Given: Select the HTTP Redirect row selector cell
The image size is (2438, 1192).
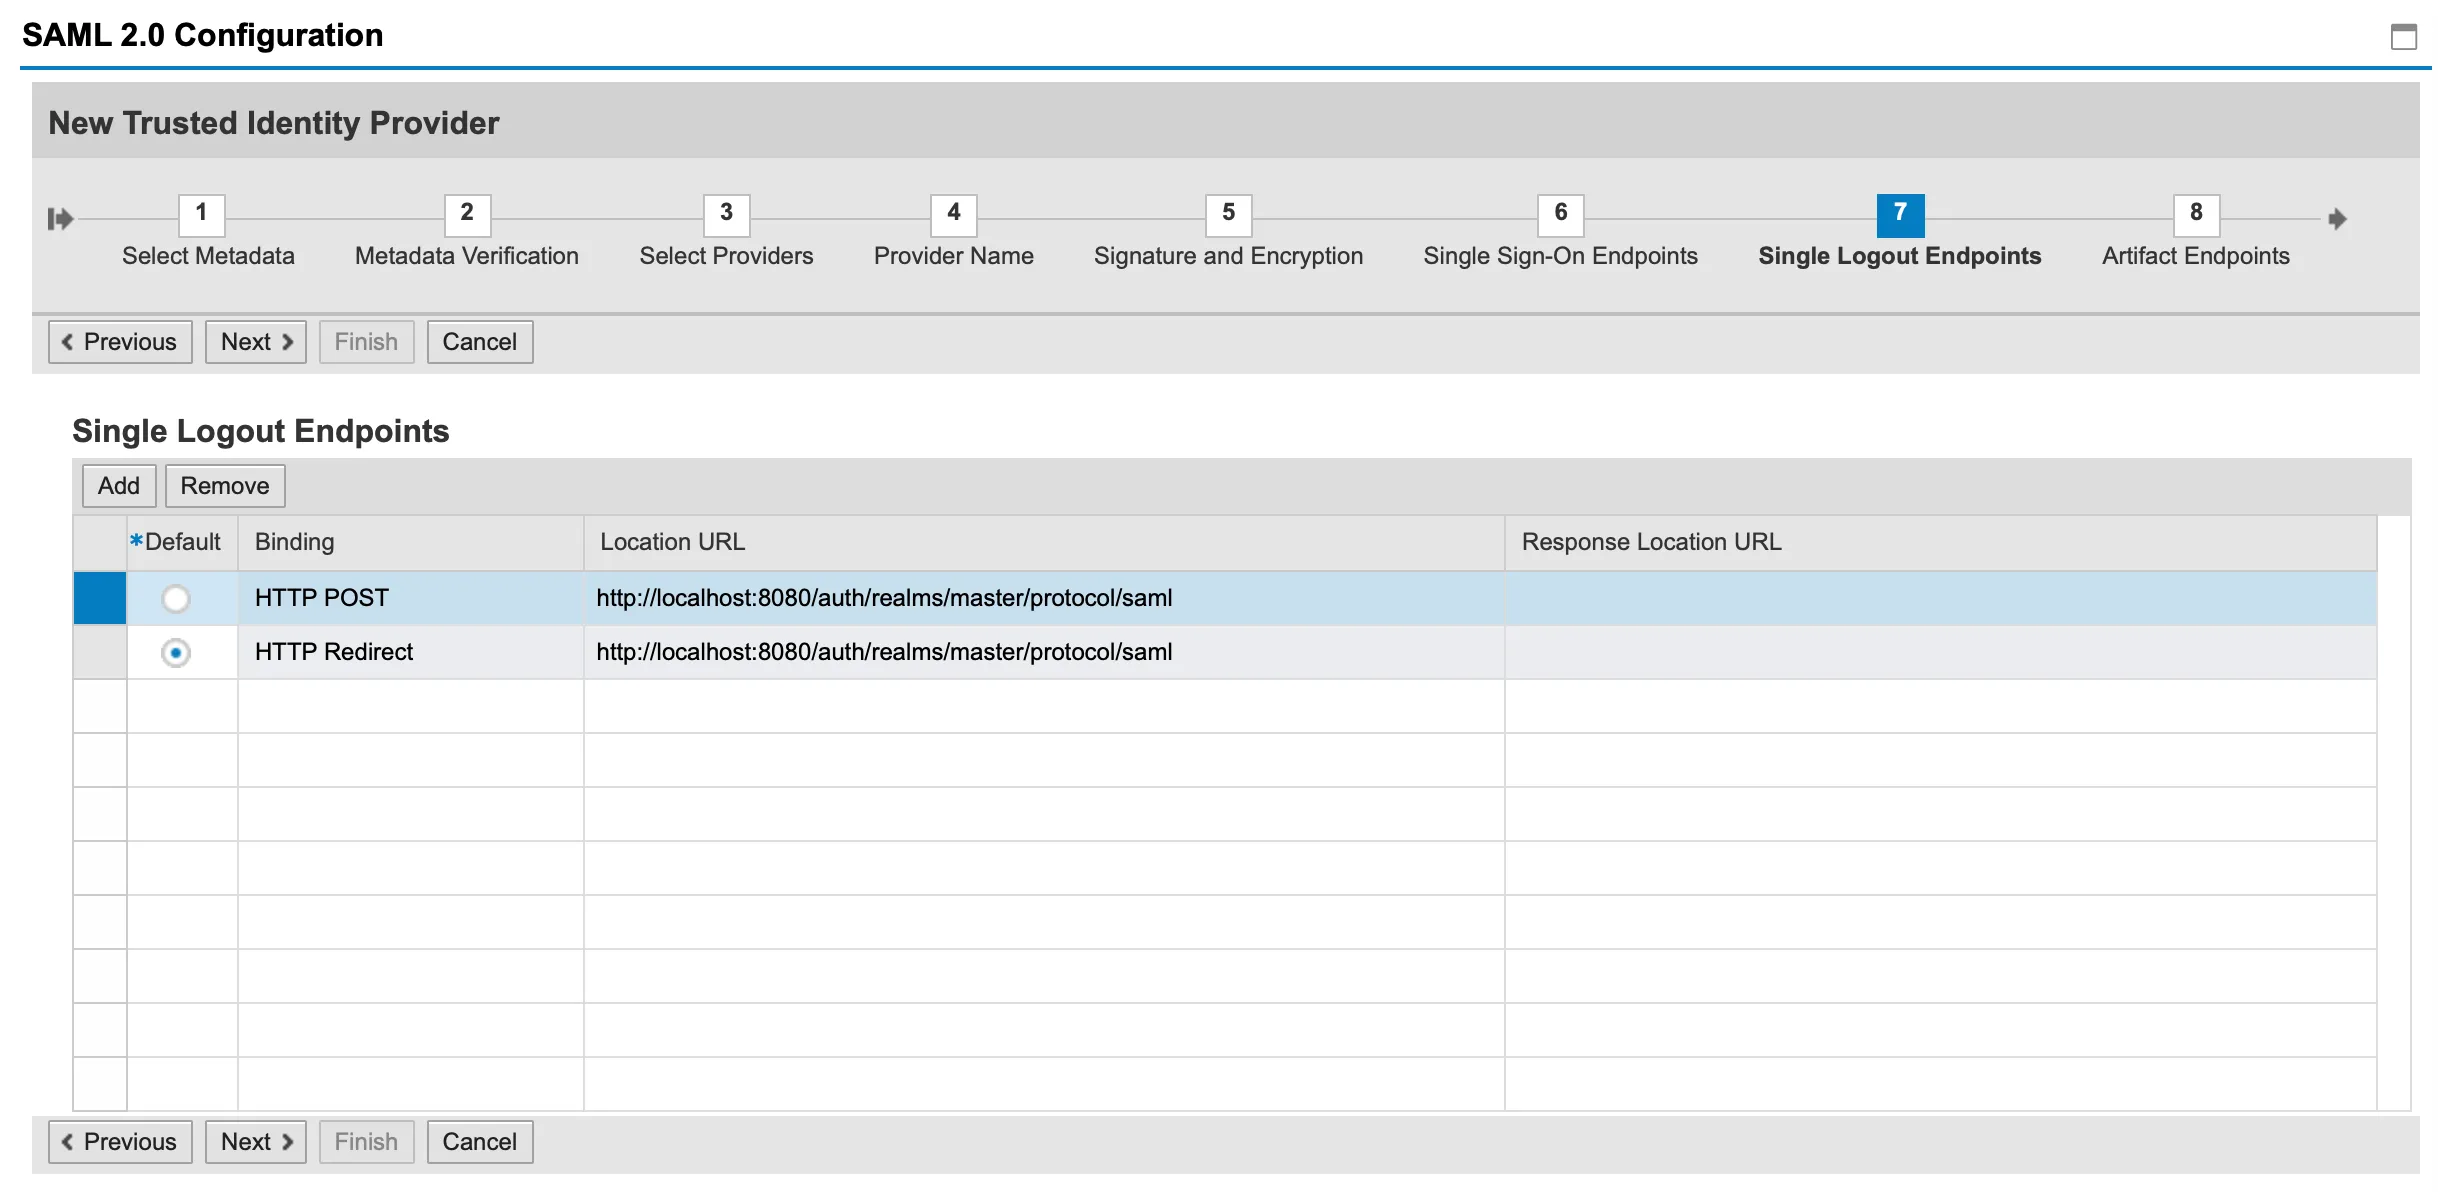Looking at the screenshot, I should 100,652.
